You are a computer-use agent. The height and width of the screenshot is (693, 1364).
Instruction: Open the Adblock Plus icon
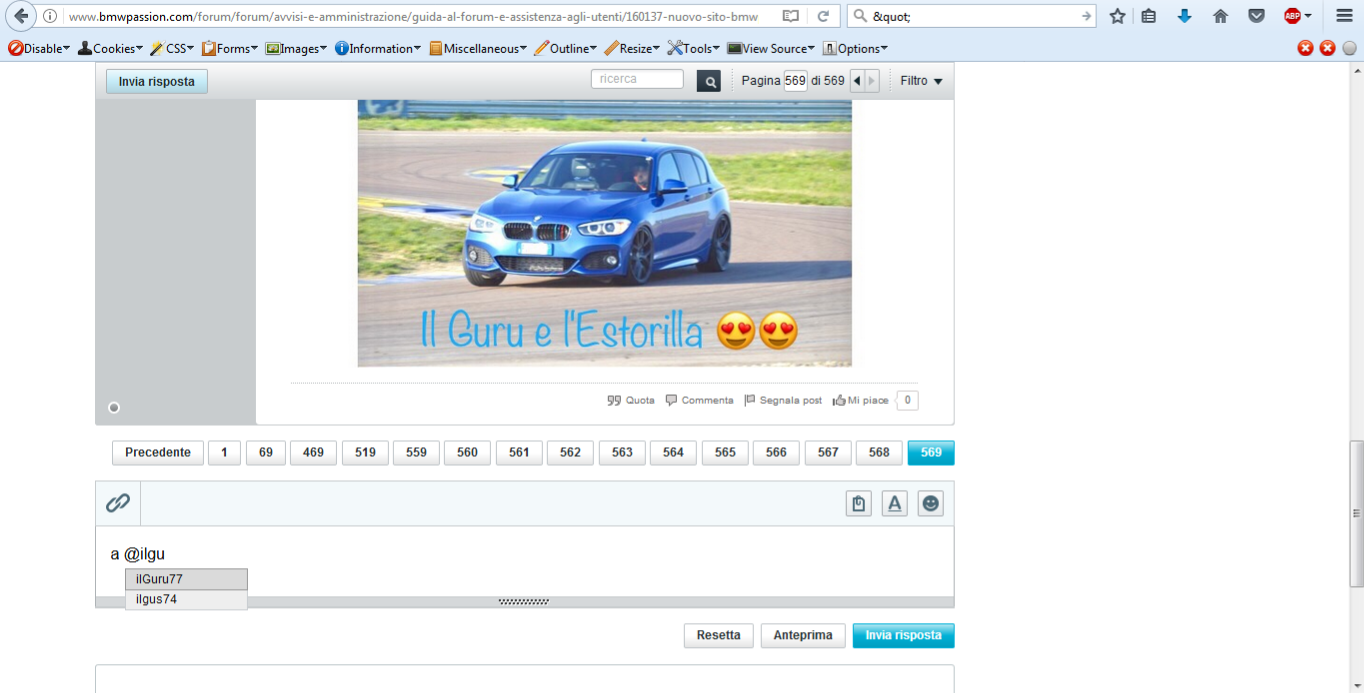(x=1293, y=16)
